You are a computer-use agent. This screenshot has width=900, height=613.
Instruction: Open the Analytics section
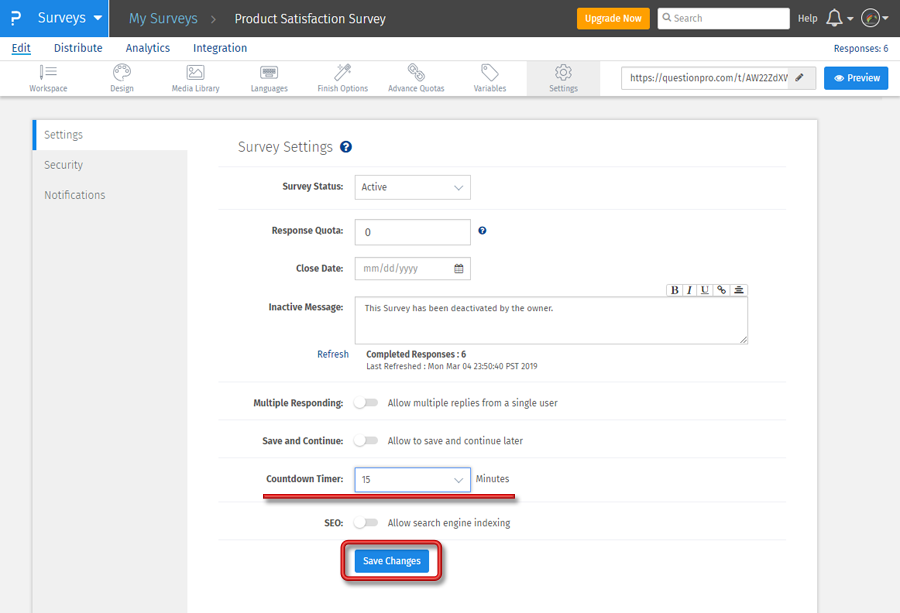click(x=147, y=47)
